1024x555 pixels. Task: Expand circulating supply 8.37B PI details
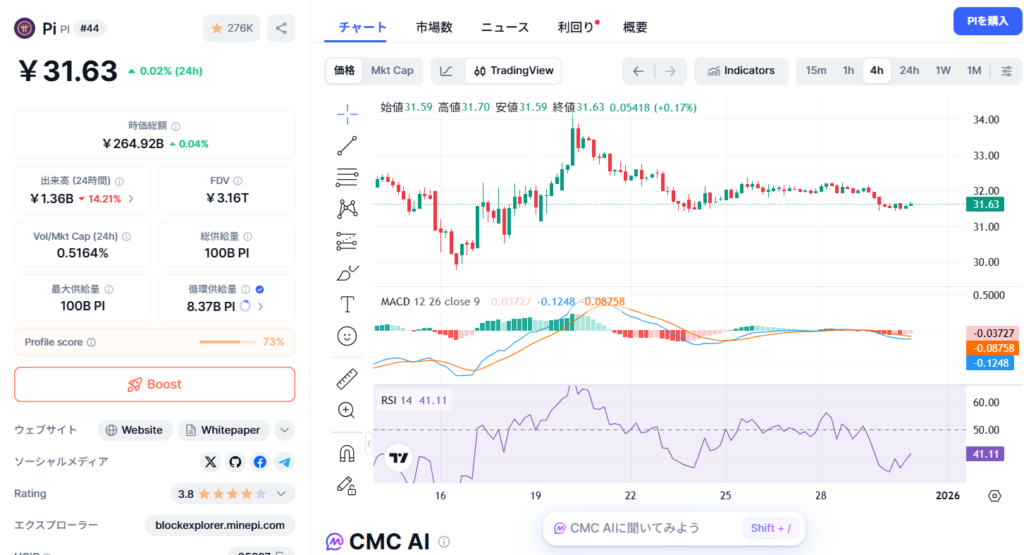click(261, 307)
